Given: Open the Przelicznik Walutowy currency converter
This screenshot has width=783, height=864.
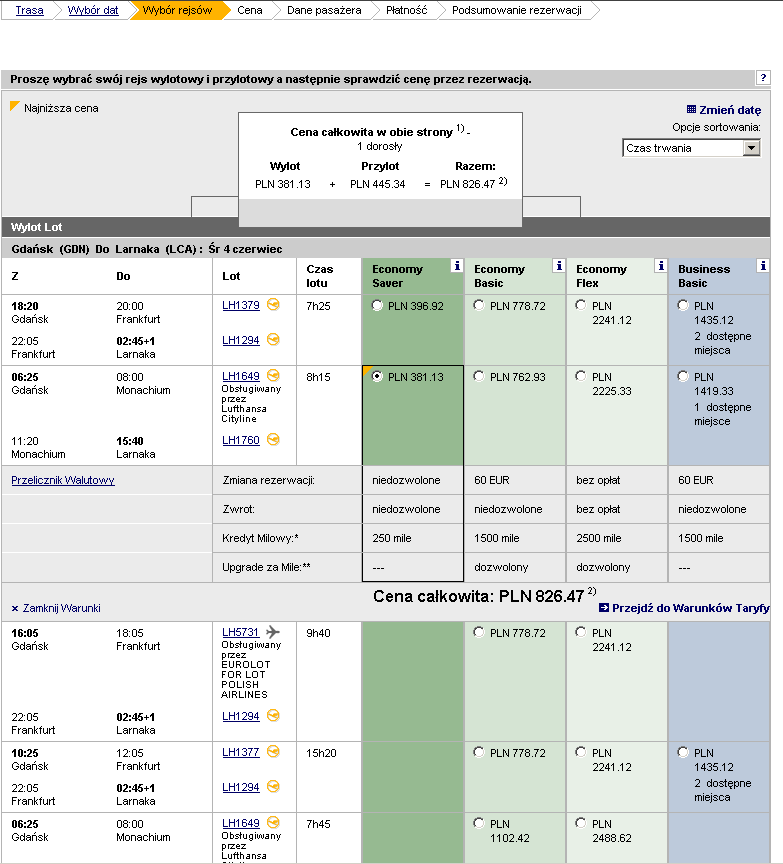Looking at the screenshot, I should [x=63, y=480].
